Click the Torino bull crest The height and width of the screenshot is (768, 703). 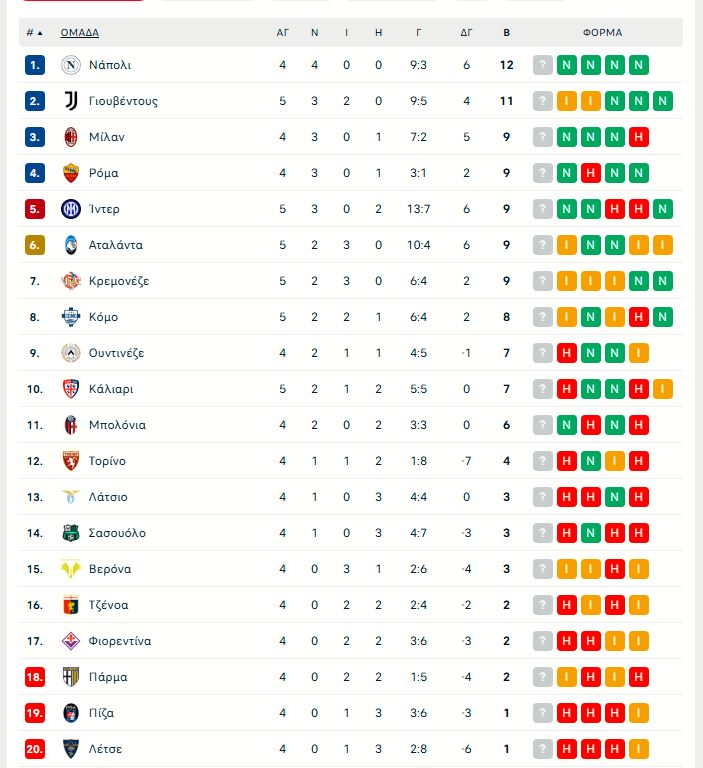[71, 461]
